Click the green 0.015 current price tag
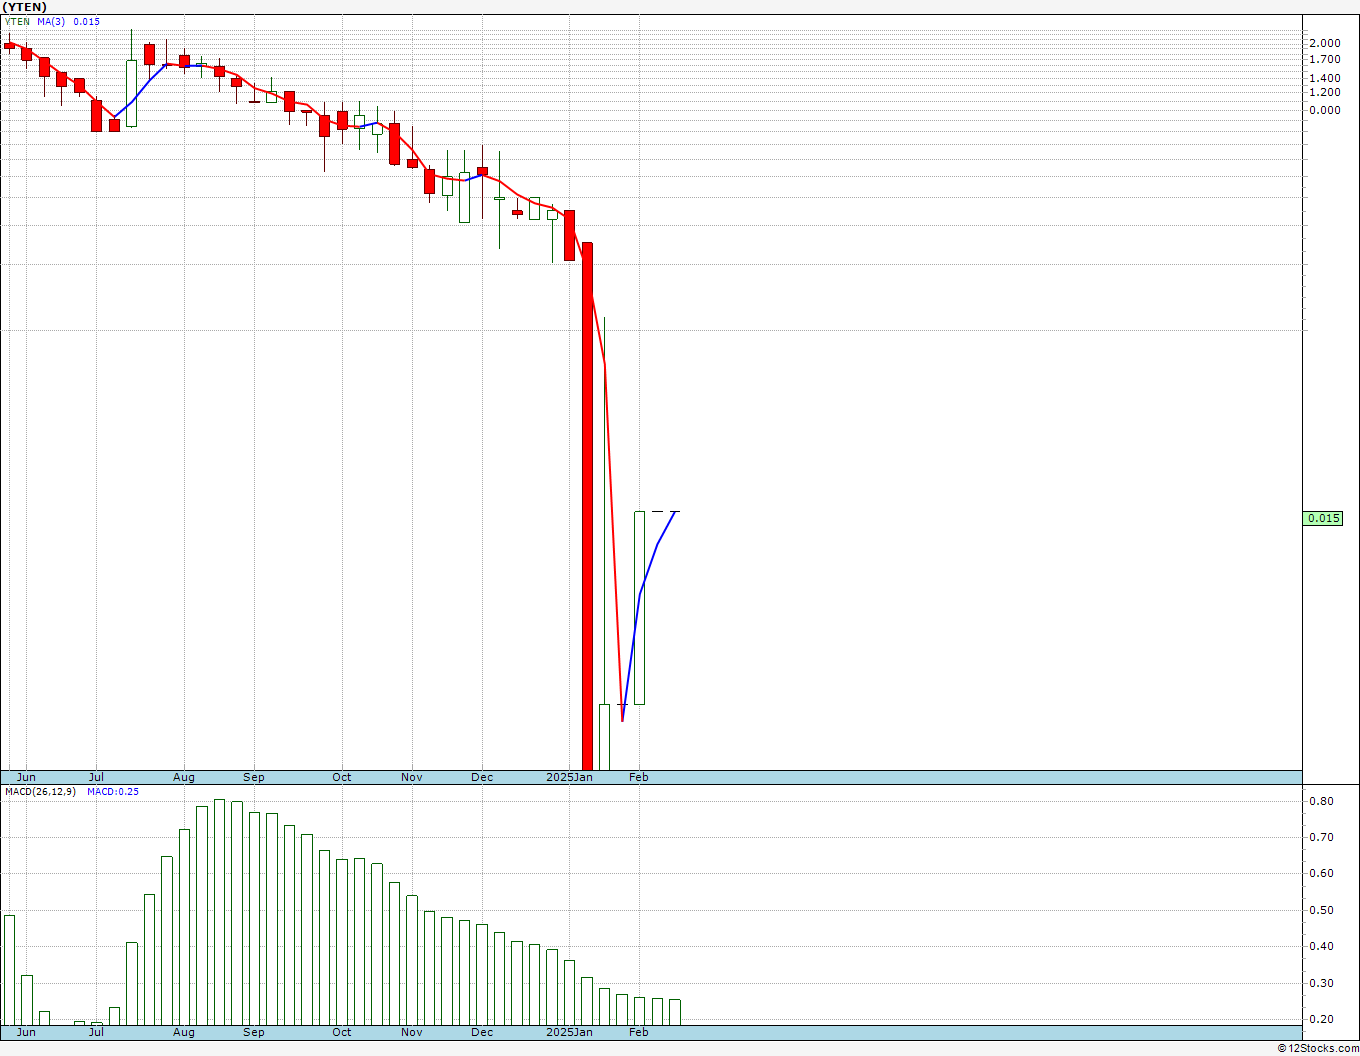 (1324, 518)
